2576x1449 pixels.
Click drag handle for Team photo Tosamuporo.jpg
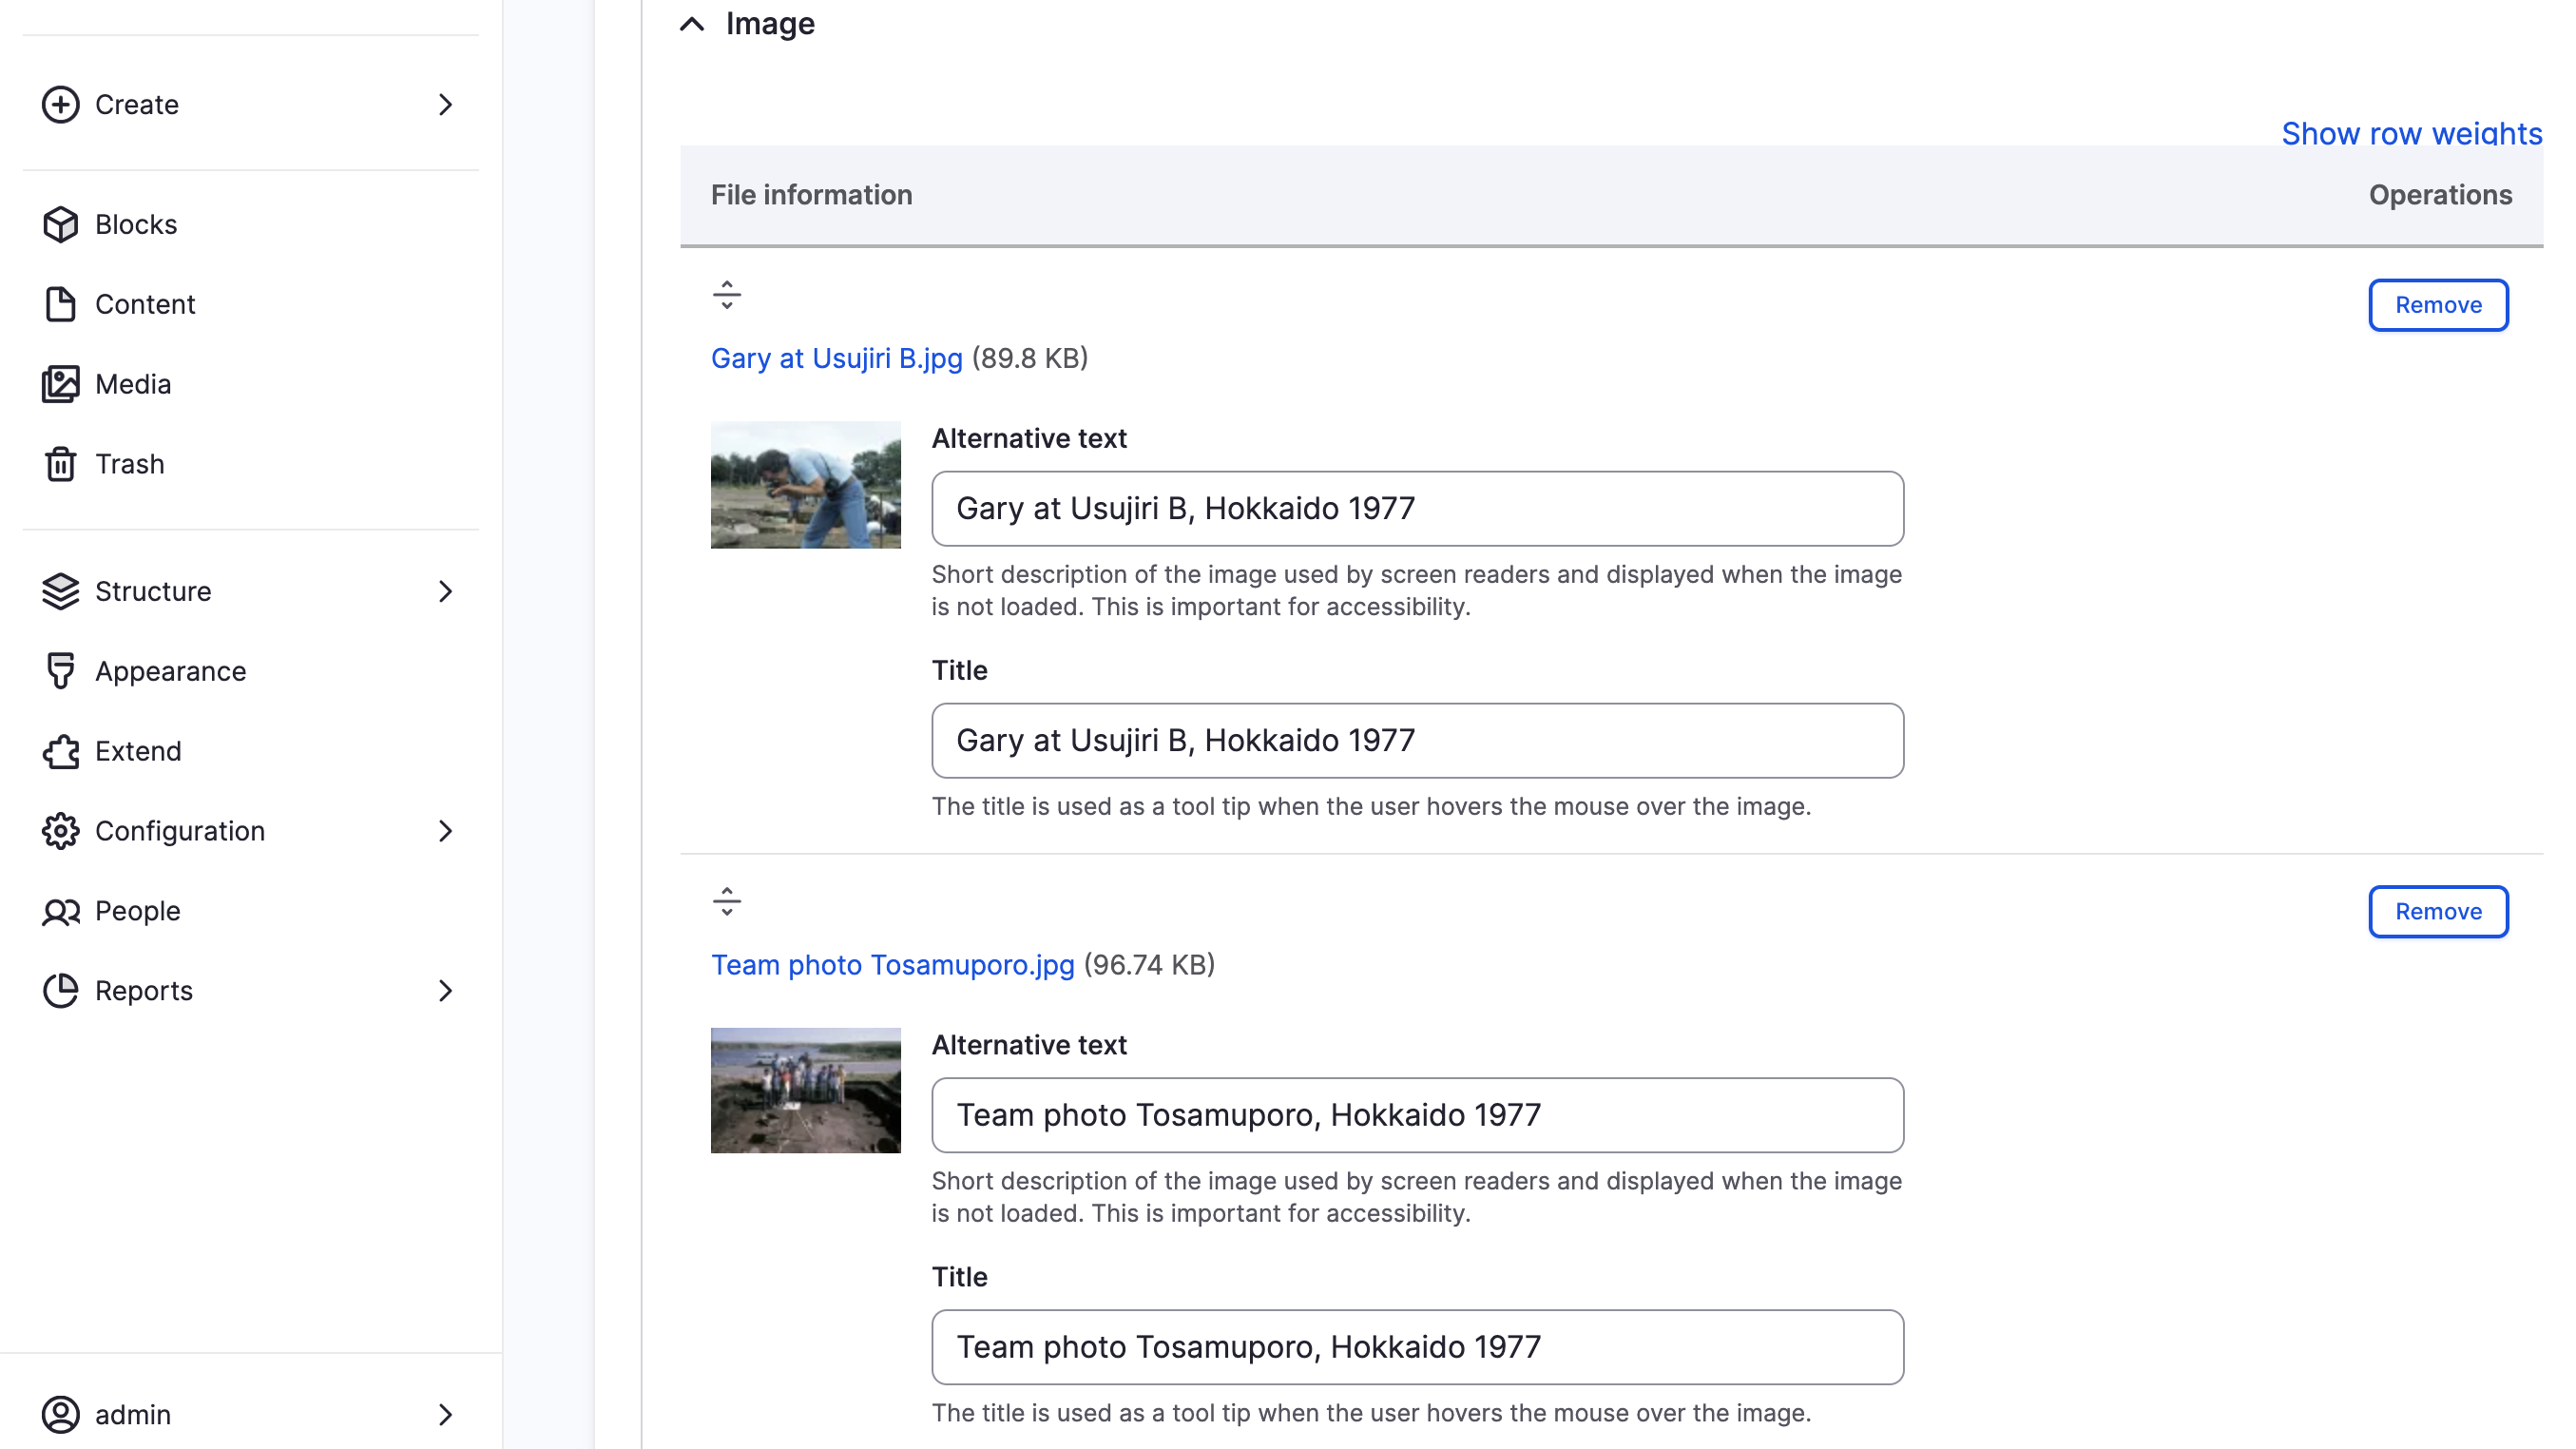click(727, 901)
